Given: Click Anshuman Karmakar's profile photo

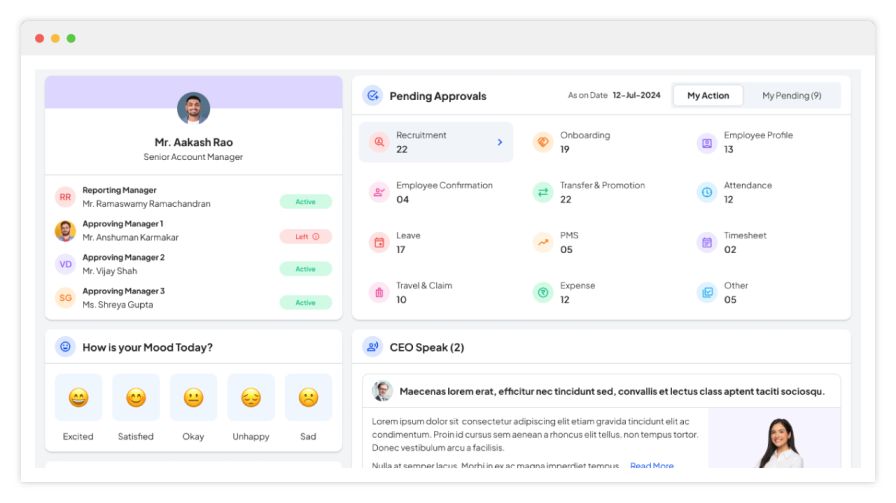Looking at the screenshot, I should point(65,230).
